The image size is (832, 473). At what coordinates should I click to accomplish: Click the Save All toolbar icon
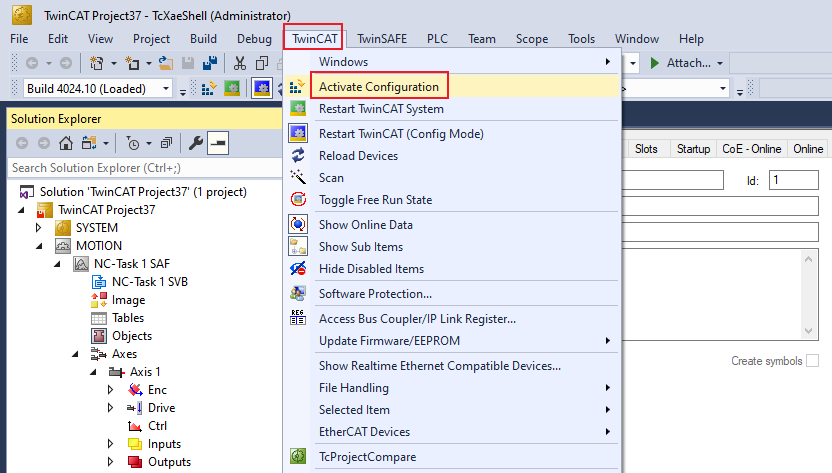[x=210, y=63]
